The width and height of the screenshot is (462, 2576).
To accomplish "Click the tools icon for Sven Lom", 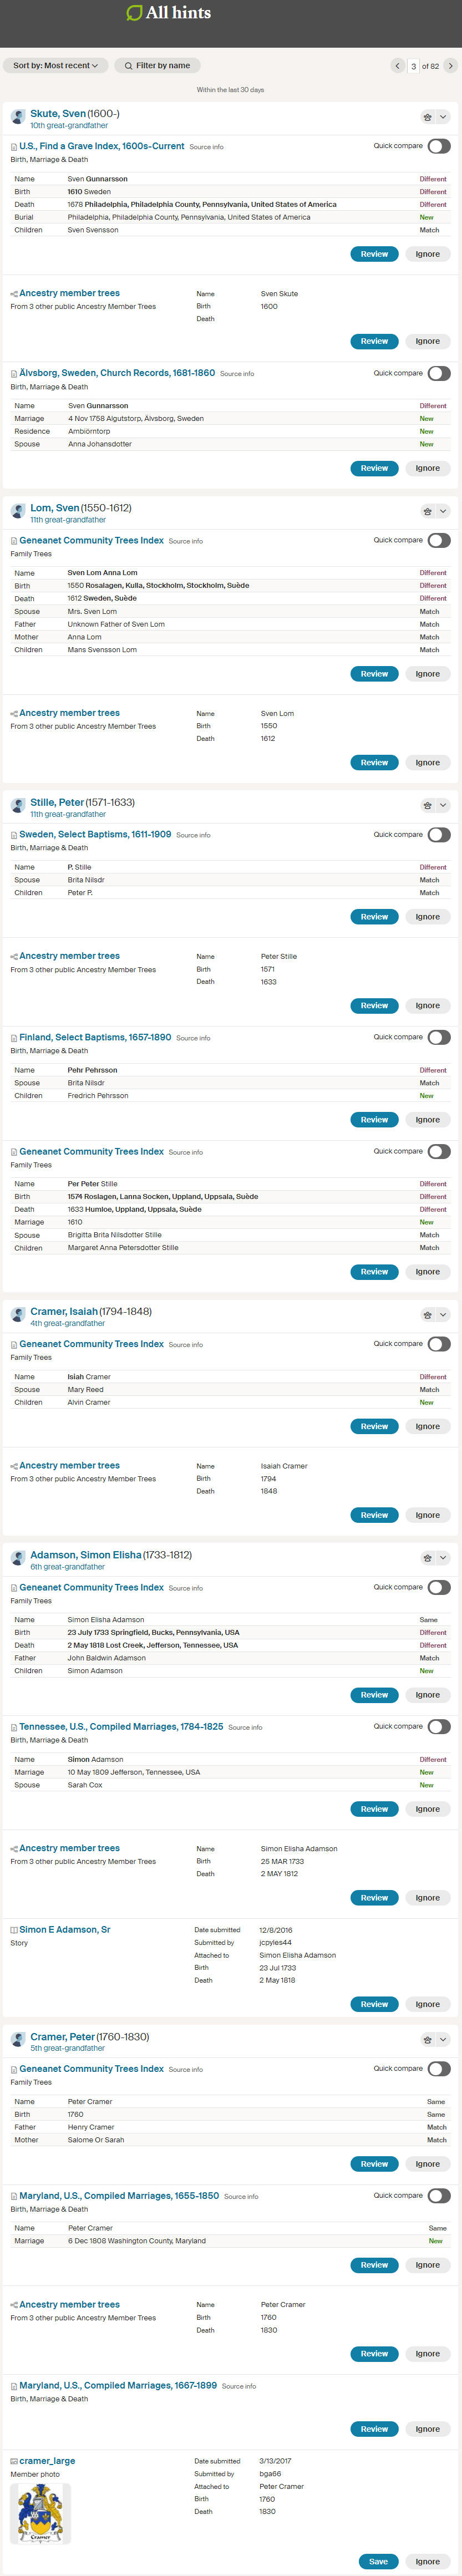I will 427,511.
